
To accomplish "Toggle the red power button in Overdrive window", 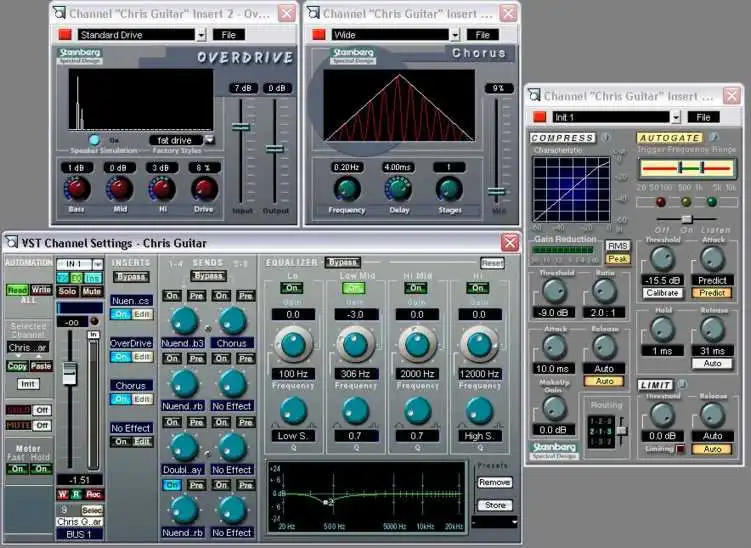I will (65, 34).
